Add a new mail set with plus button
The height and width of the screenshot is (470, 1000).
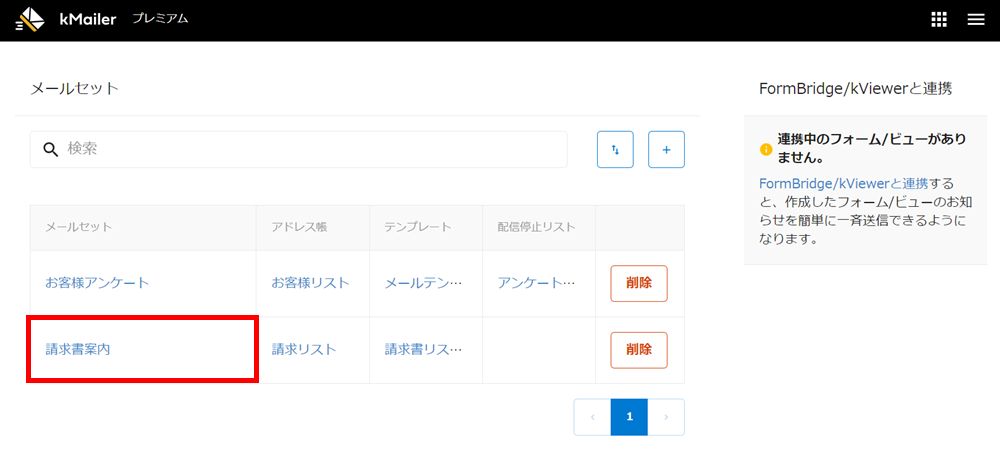pos(666,149)
